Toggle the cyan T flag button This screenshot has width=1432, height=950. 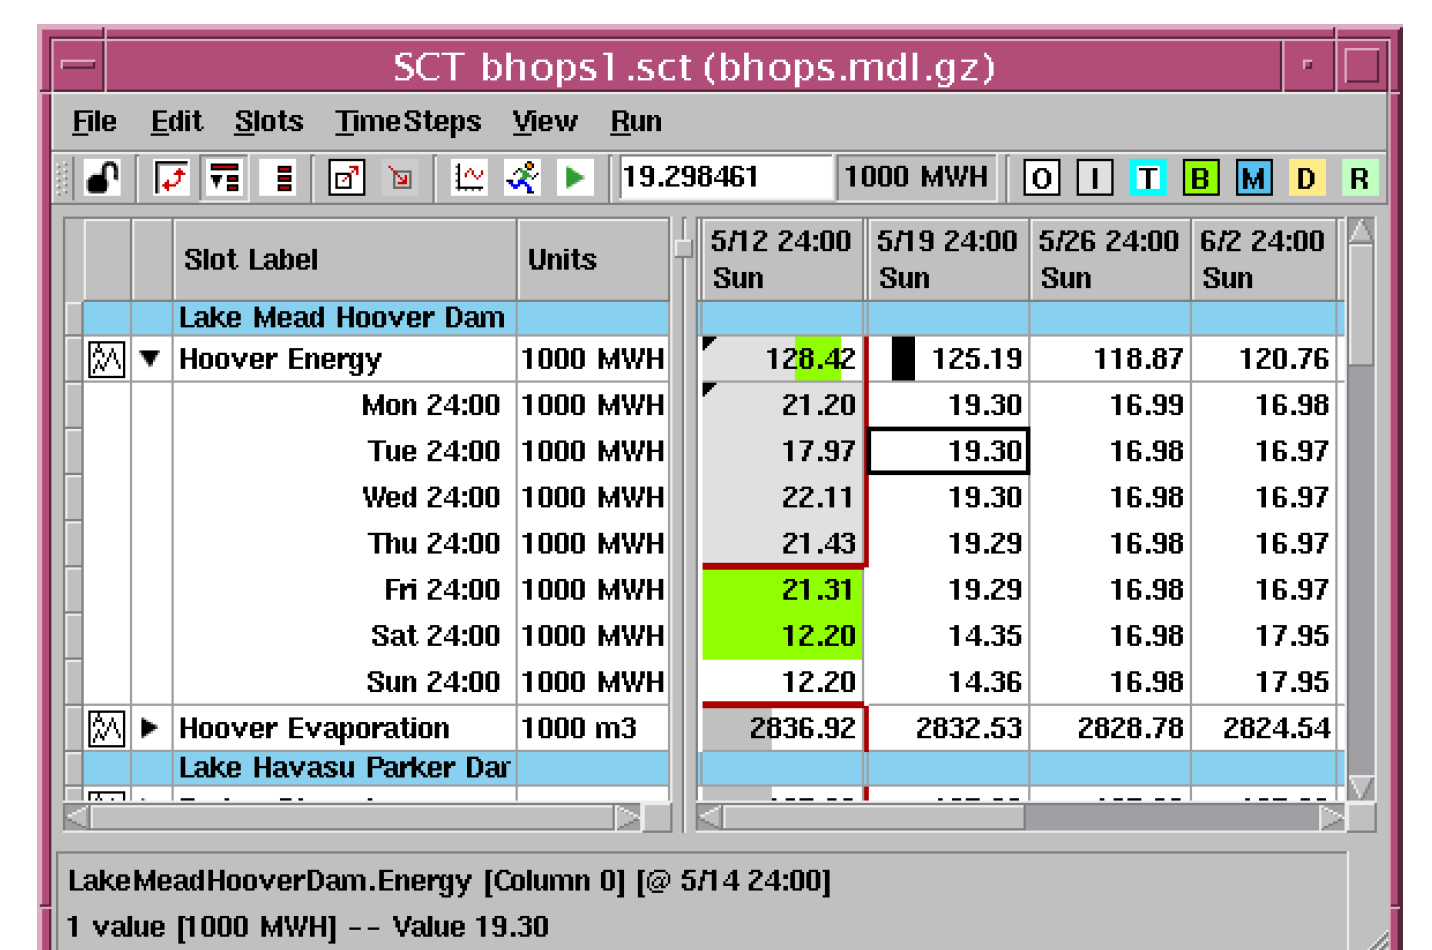(1148, 179)
